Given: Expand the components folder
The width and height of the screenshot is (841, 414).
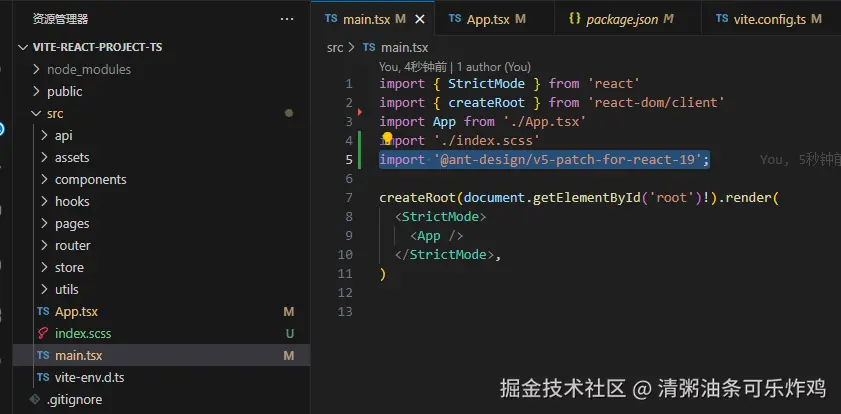Looking at the screenshot, I should pyautogui.click(x=45, y=179).
